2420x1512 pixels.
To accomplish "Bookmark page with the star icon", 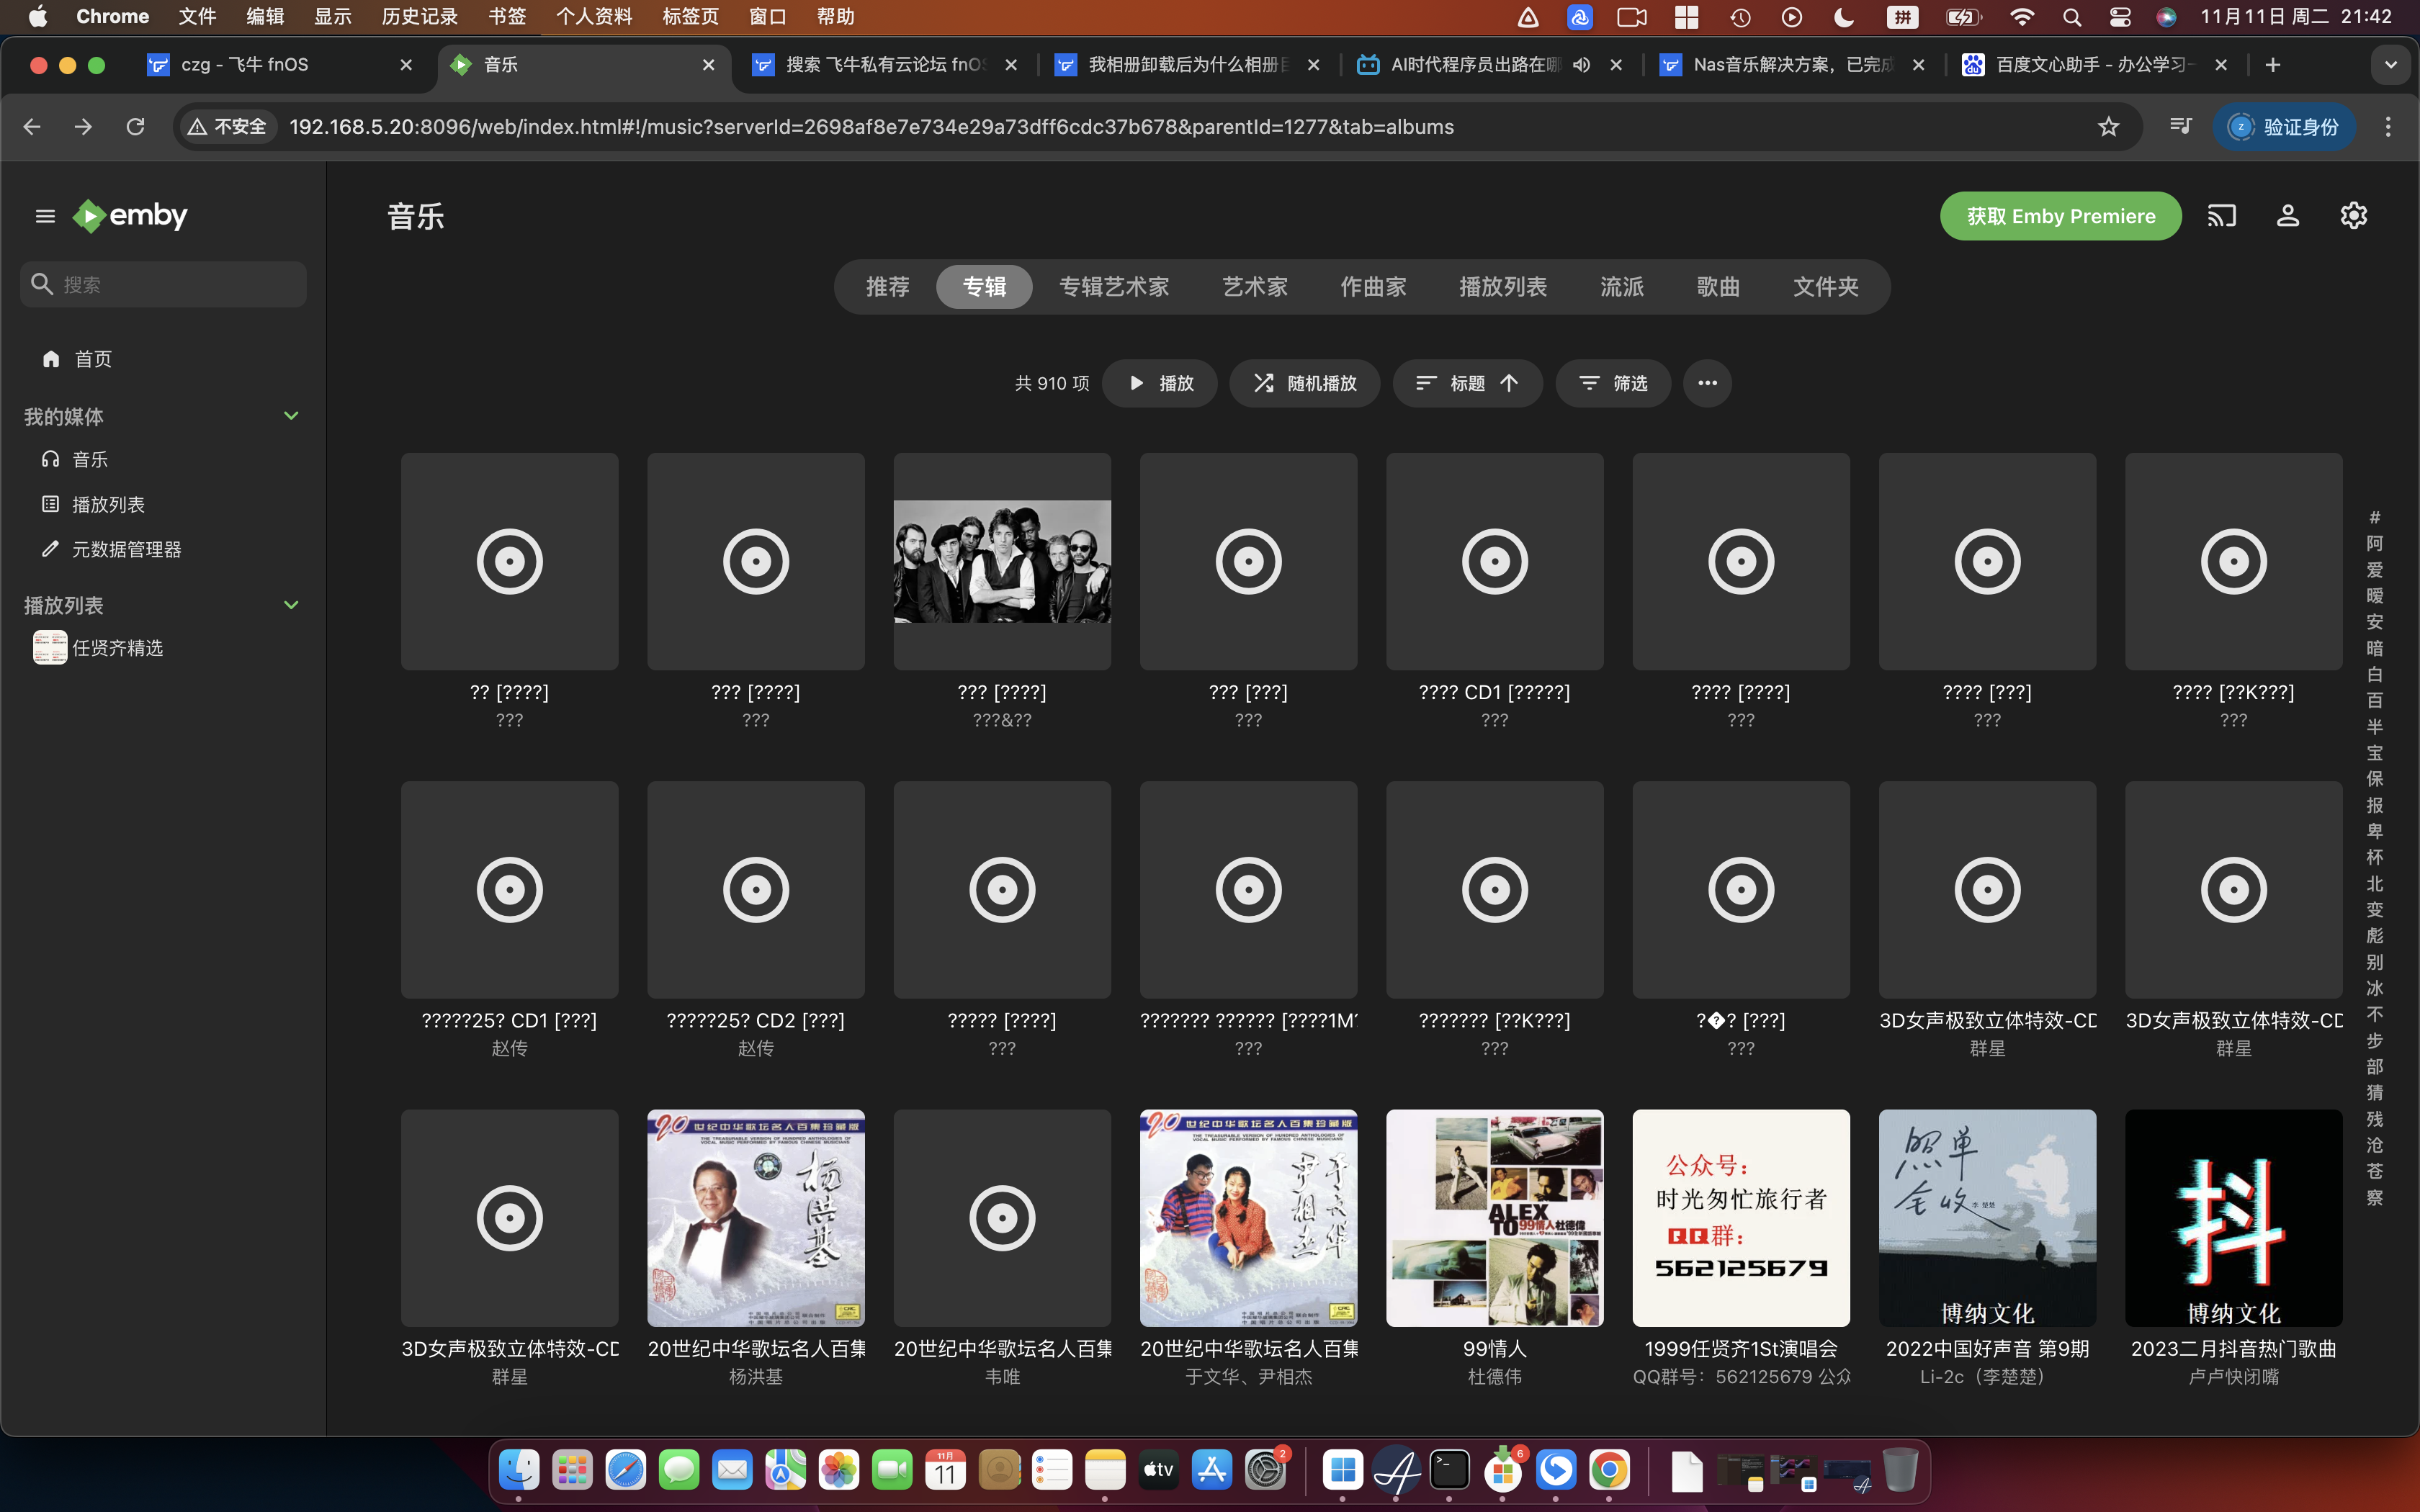I will point(2108,127).
